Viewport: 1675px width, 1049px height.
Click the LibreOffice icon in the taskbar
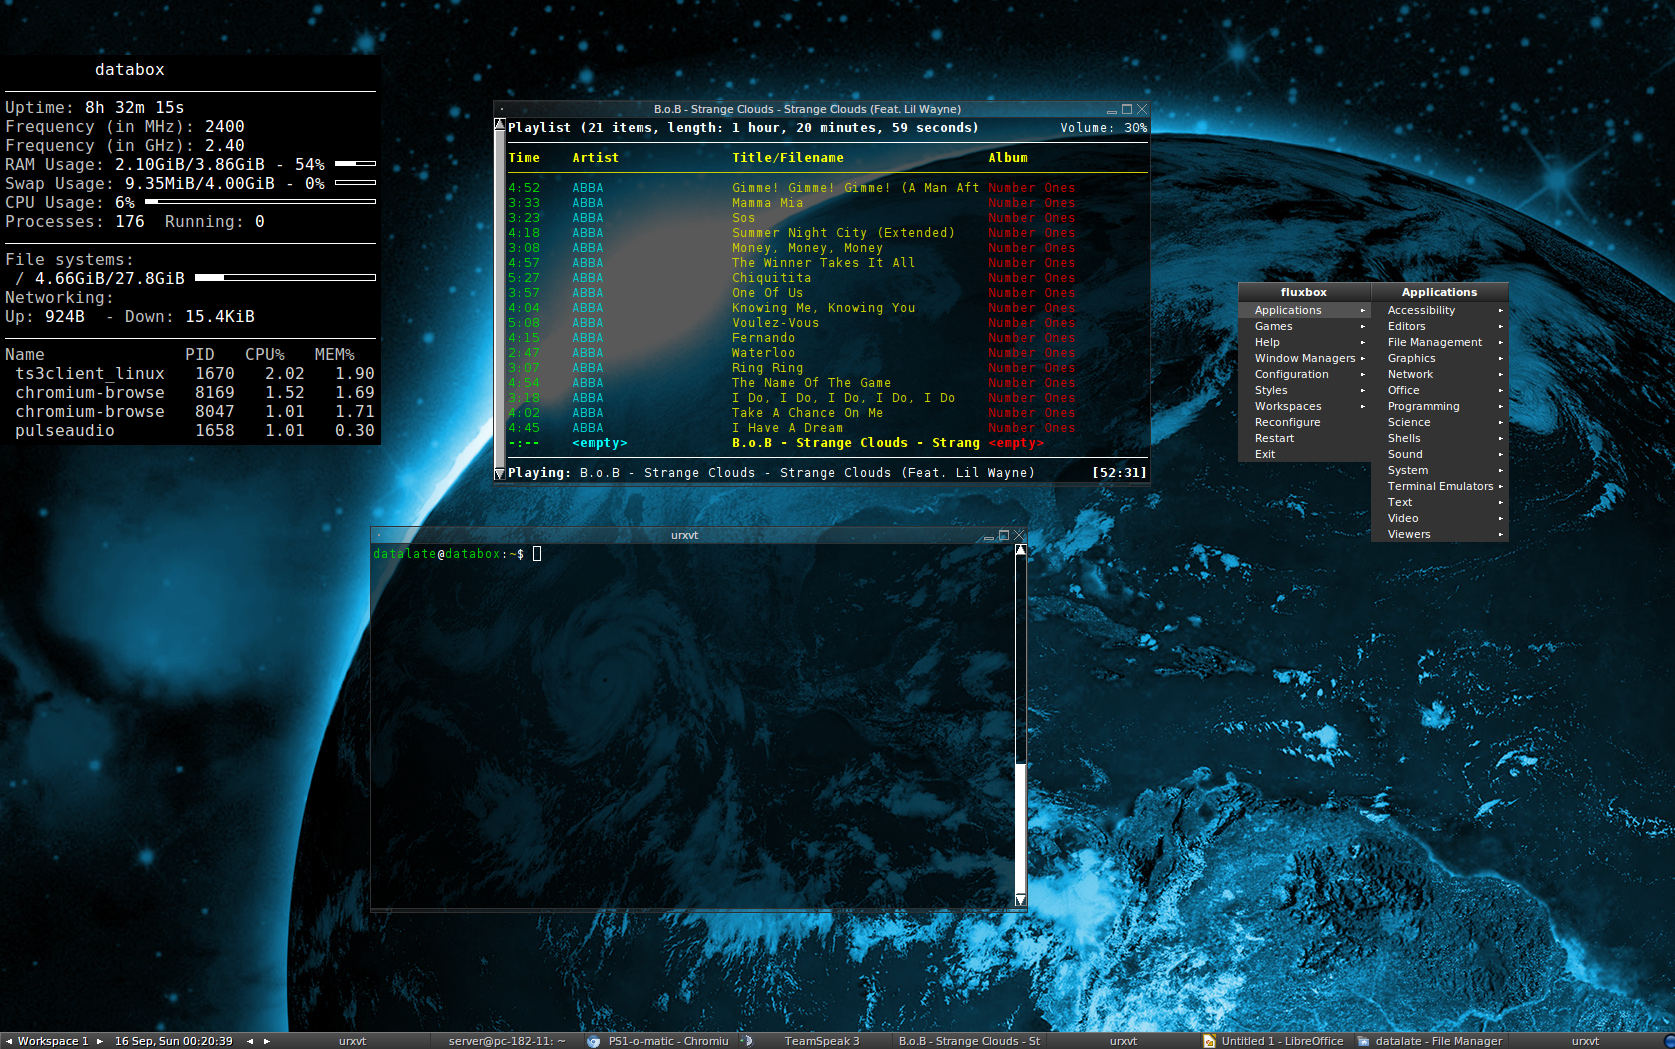[x=1209, y=1041]
